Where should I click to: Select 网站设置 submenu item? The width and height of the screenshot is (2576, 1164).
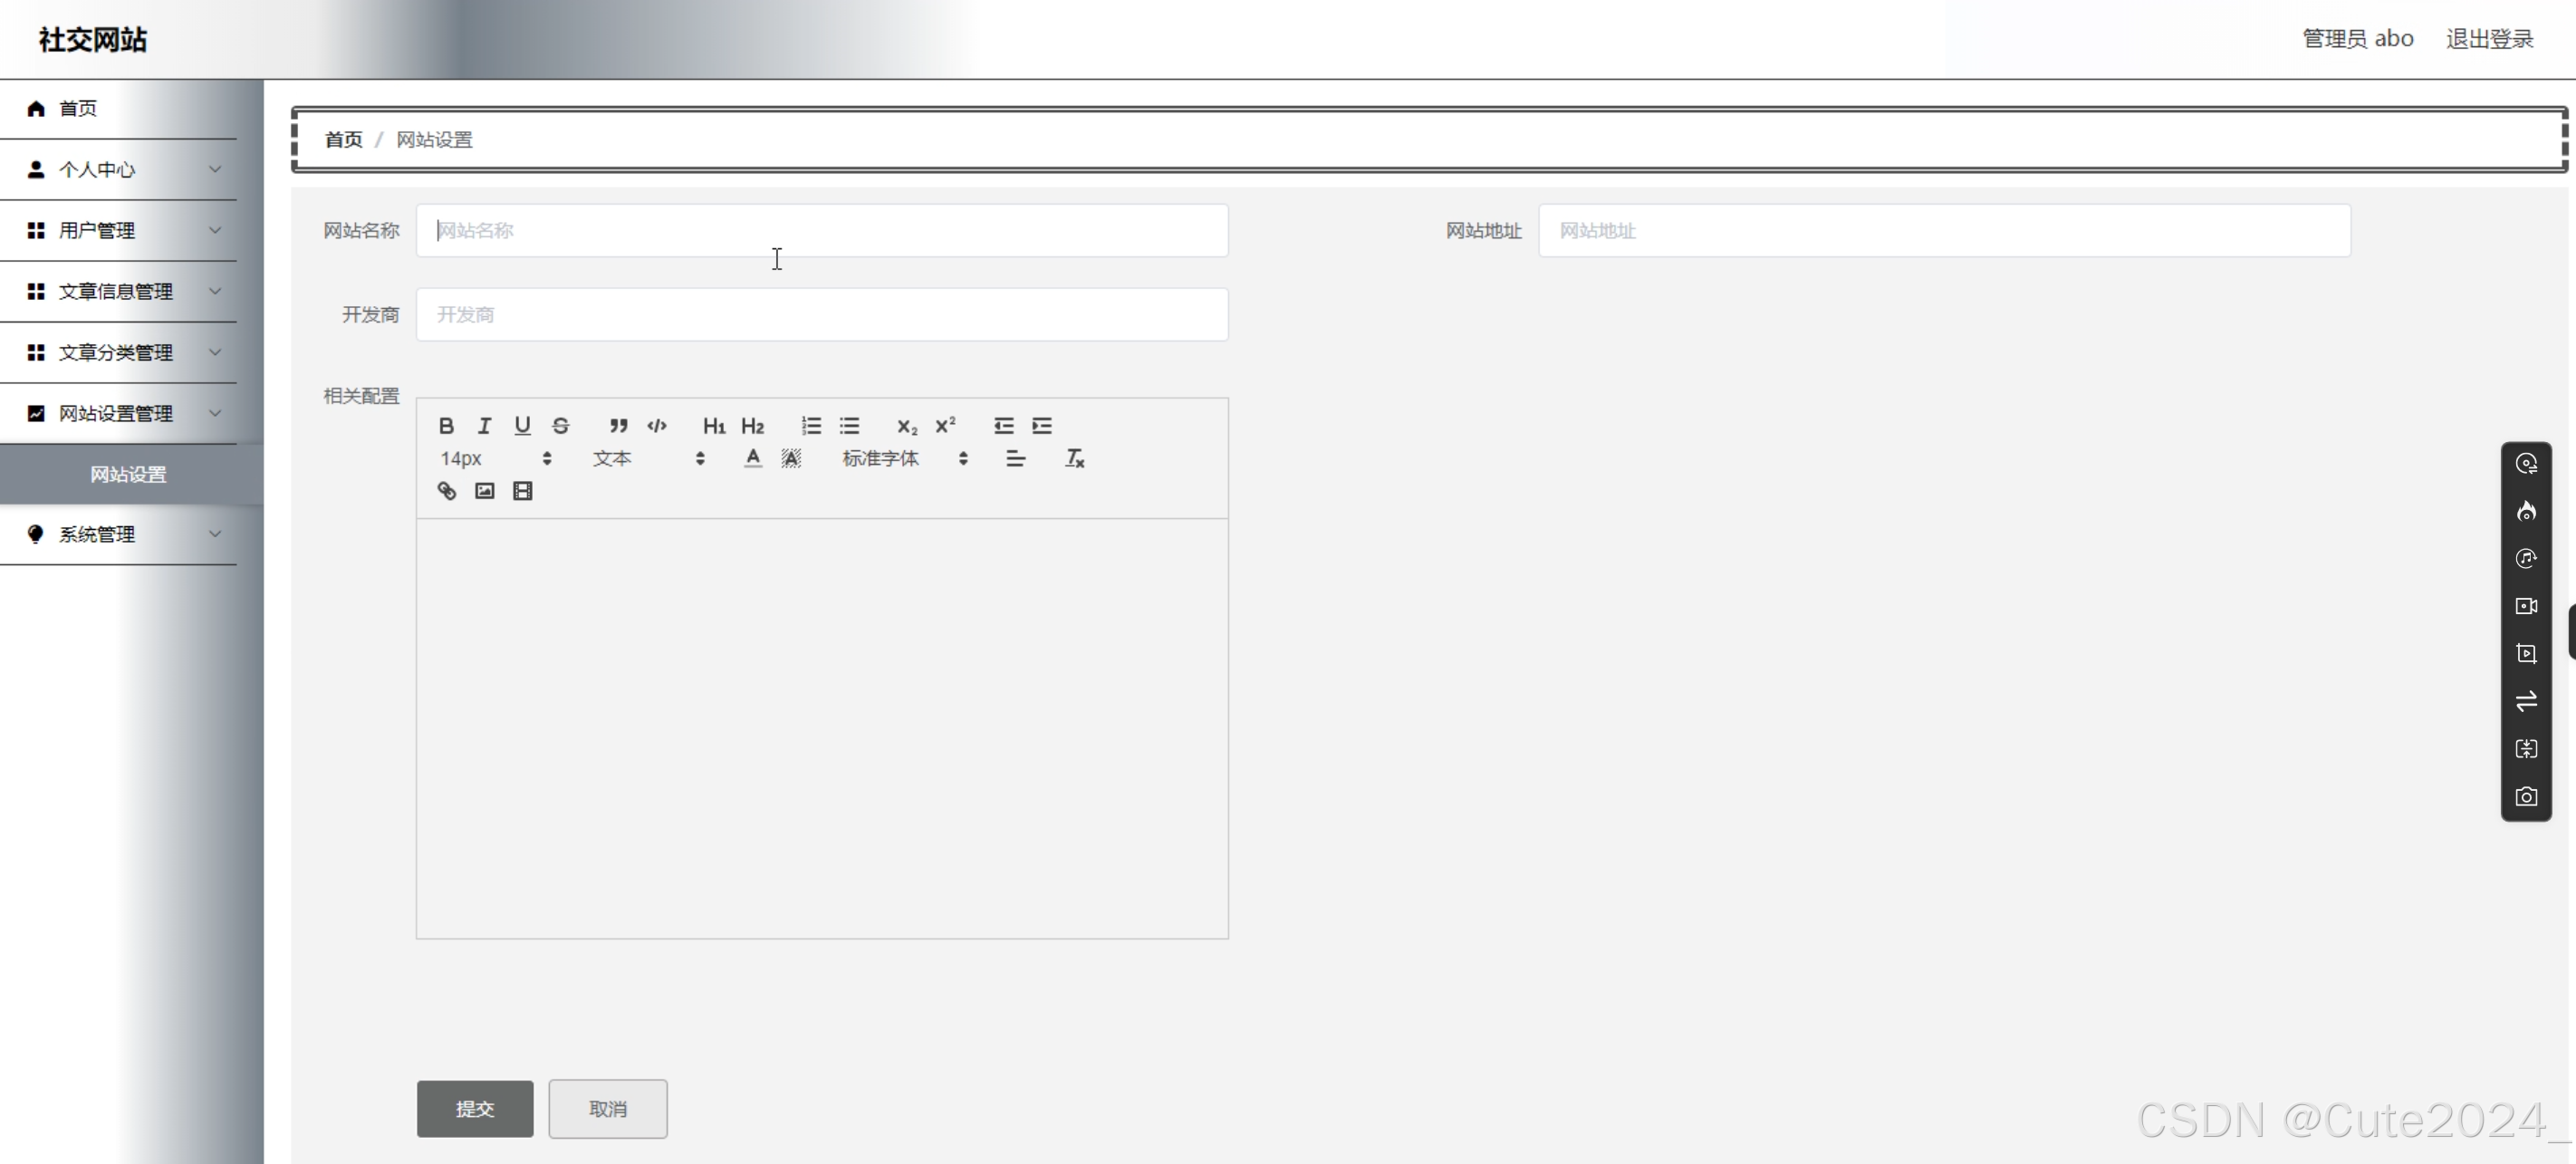(128, 475)
